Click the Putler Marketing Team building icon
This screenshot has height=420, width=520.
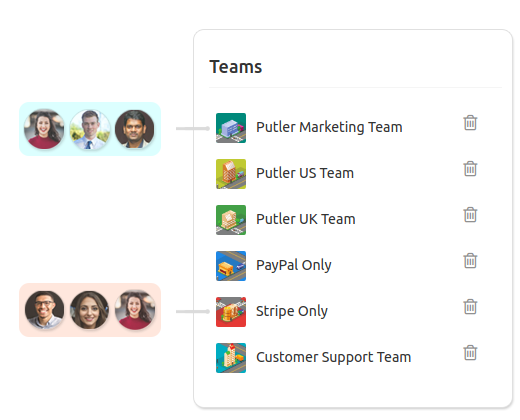click(x=231, y=128)
